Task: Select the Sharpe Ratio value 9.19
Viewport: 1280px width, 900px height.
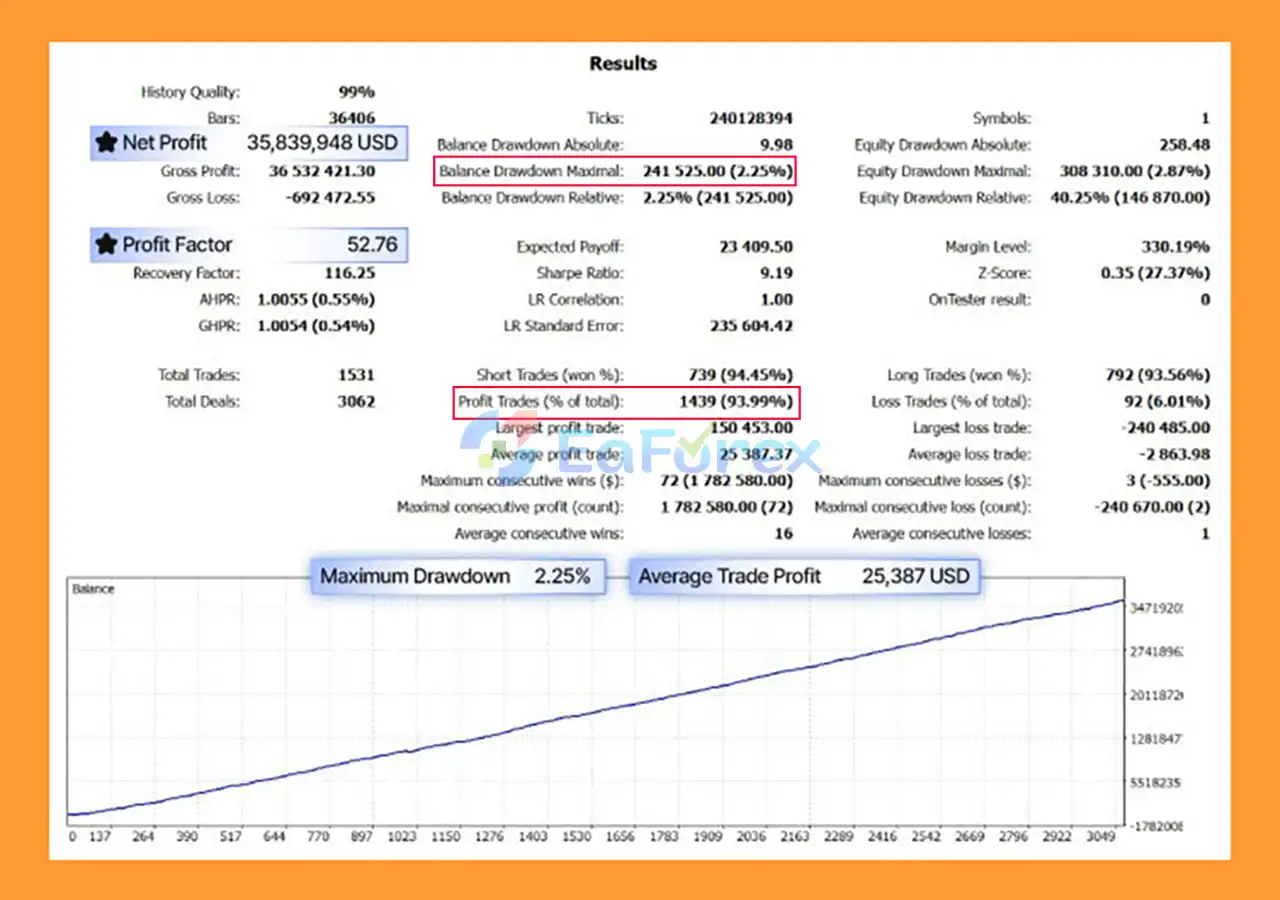Action: 776,273
